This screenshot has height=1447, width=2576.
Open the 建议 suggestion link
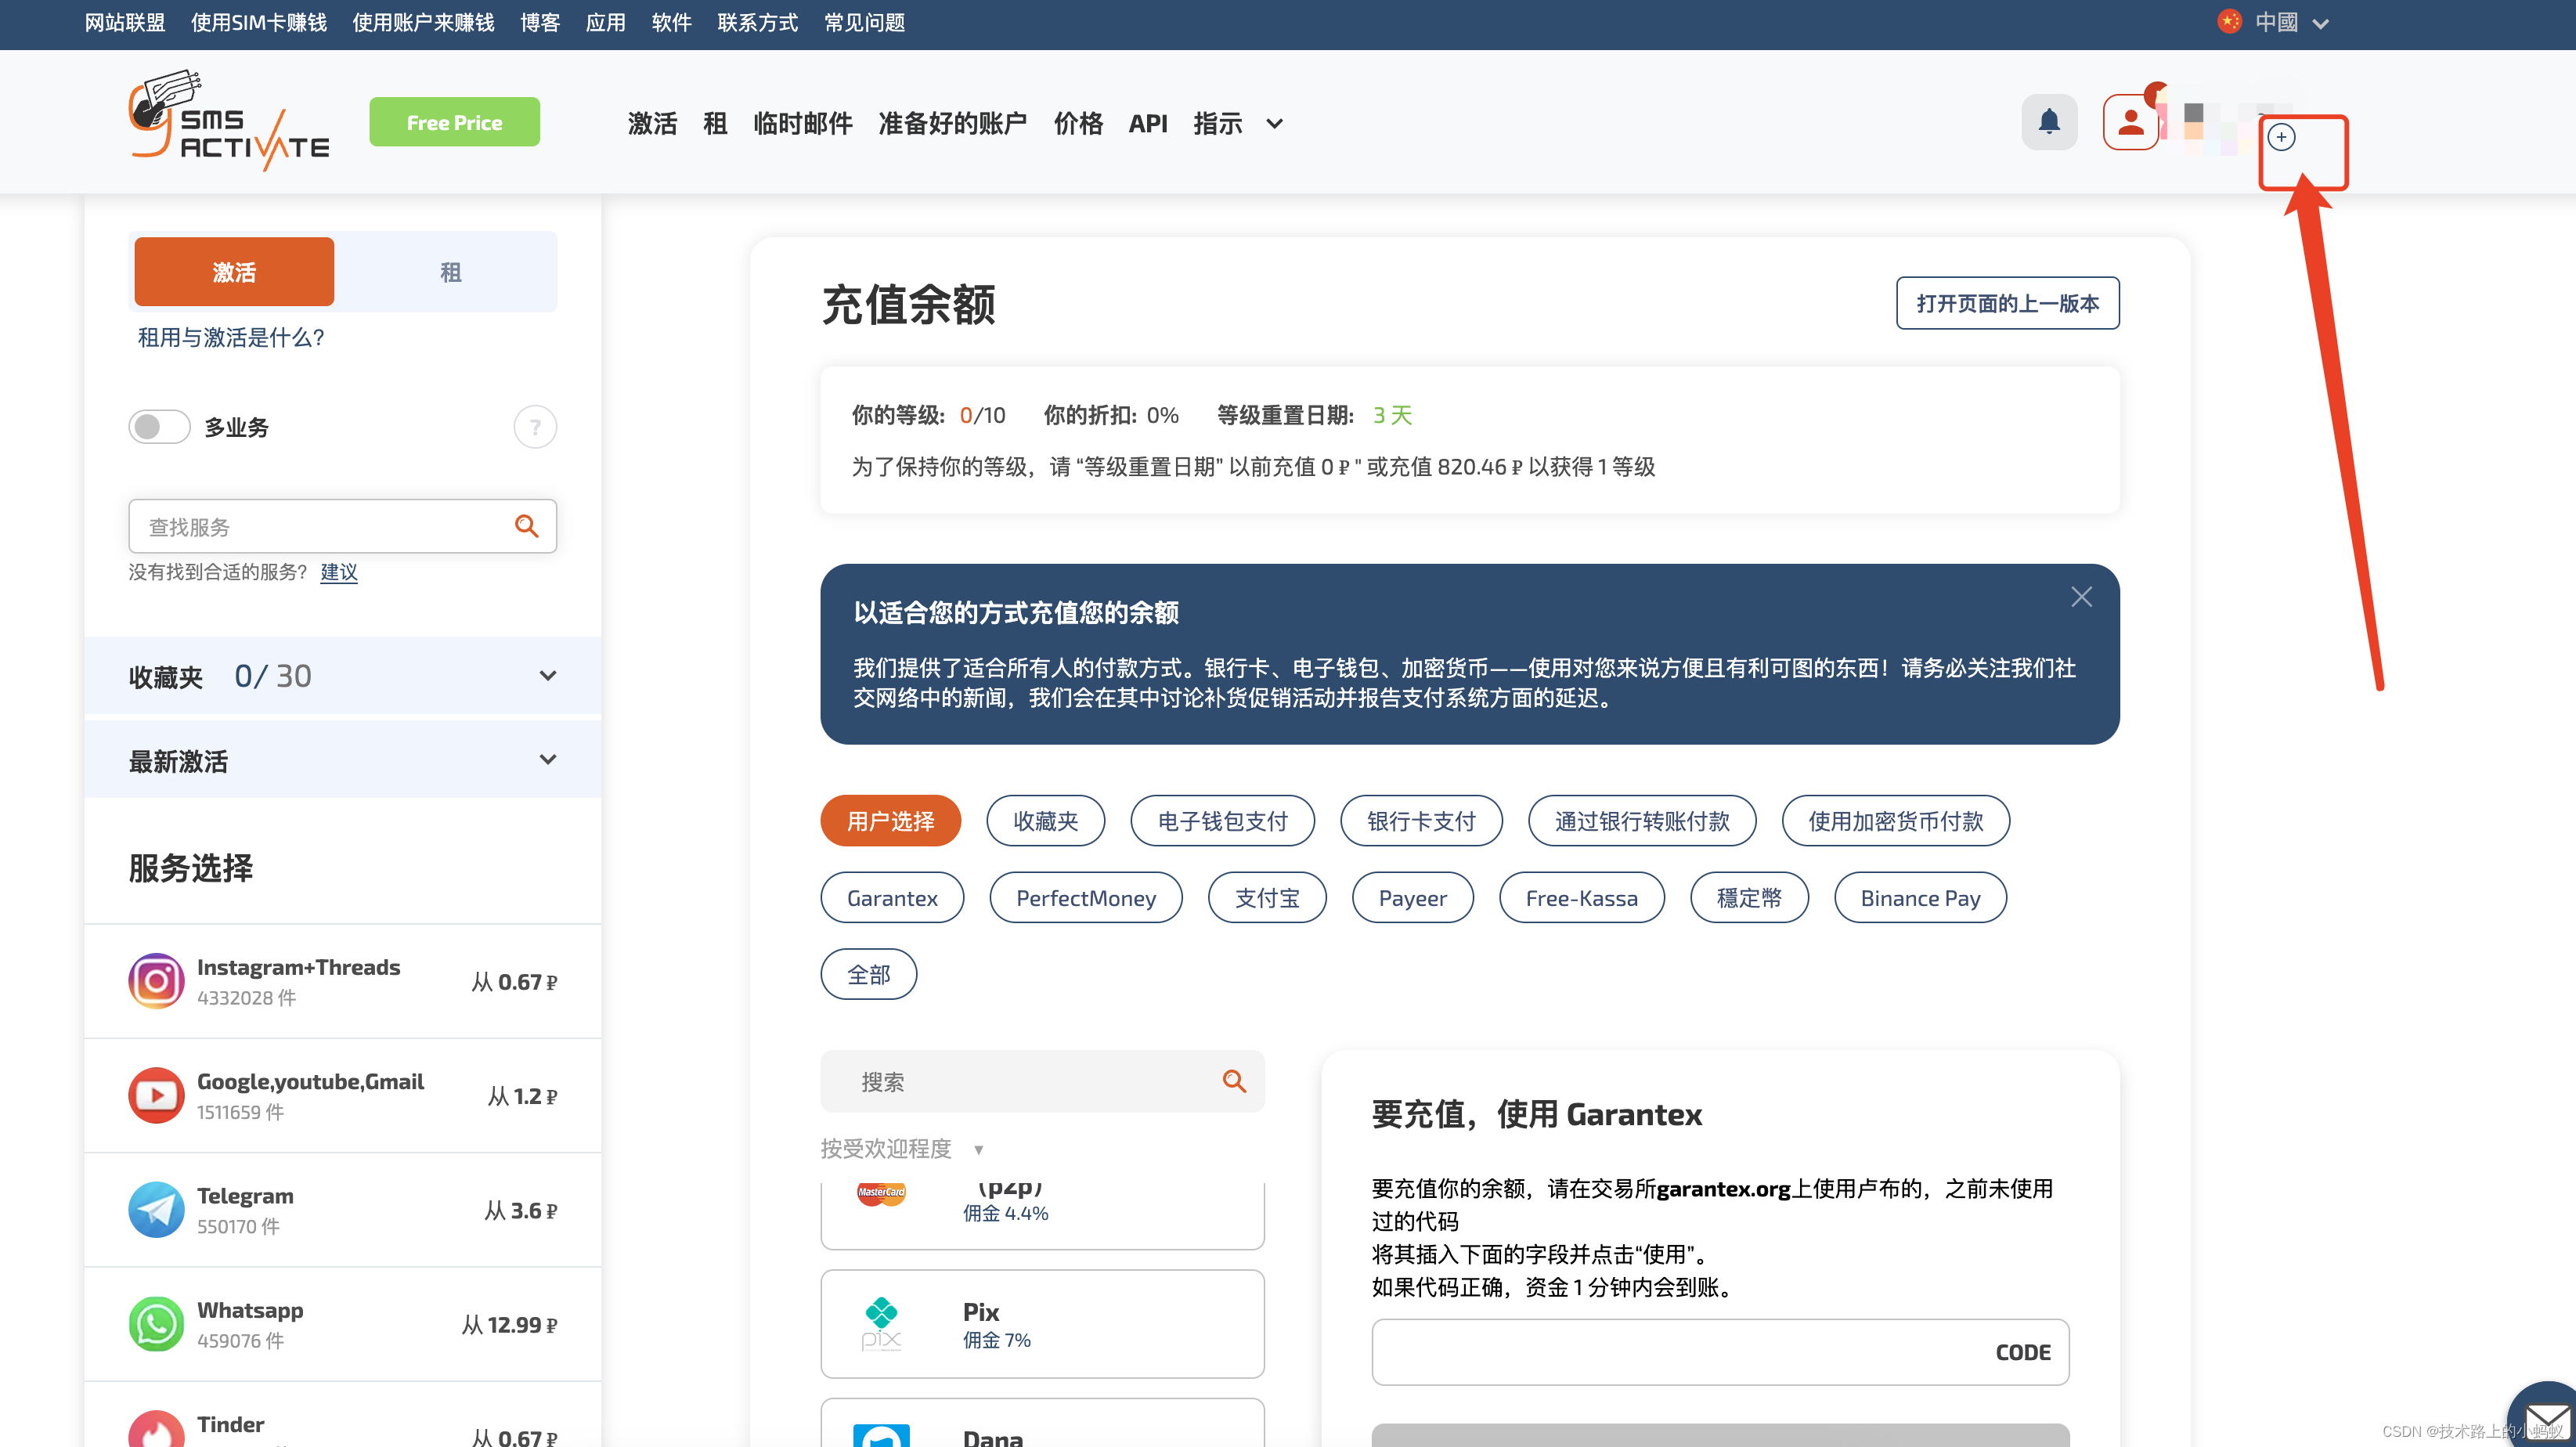tap(339, 572)
